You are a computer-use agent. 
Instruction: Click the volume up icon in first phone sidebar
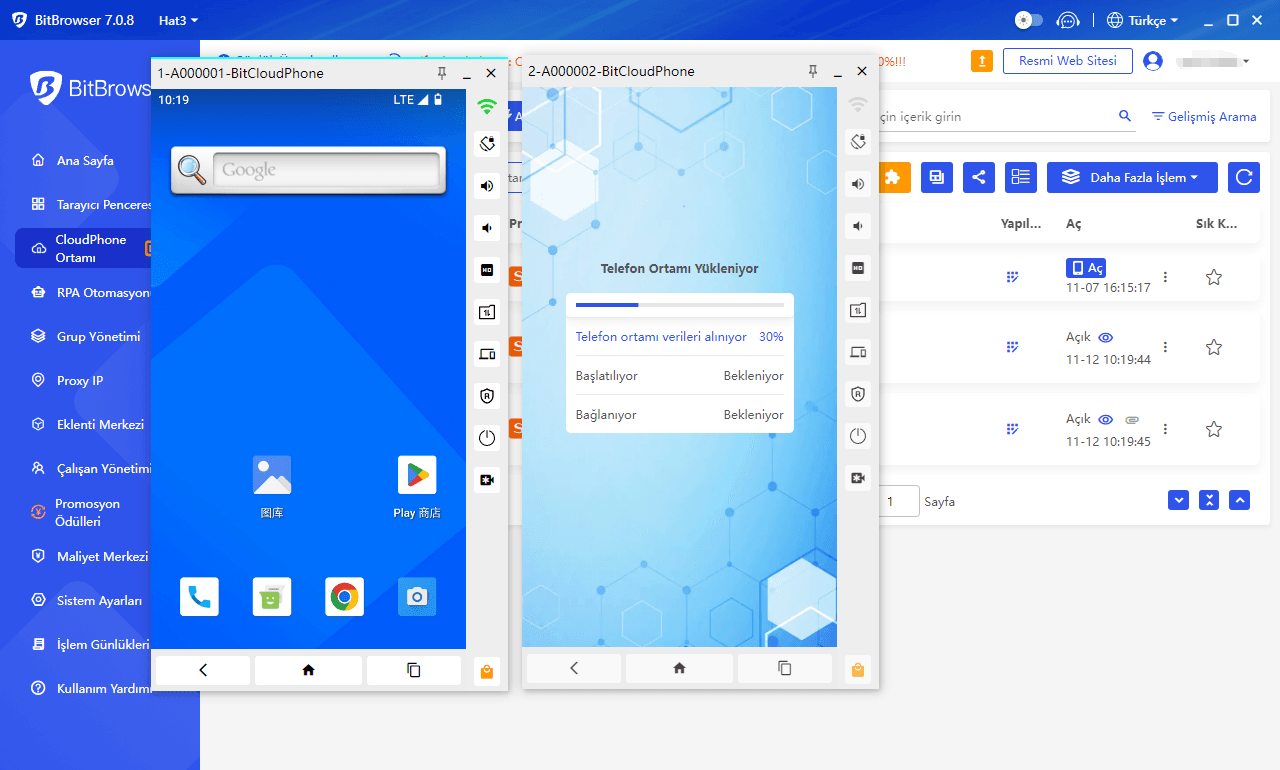pyautogui.click(x=487, y=186)
